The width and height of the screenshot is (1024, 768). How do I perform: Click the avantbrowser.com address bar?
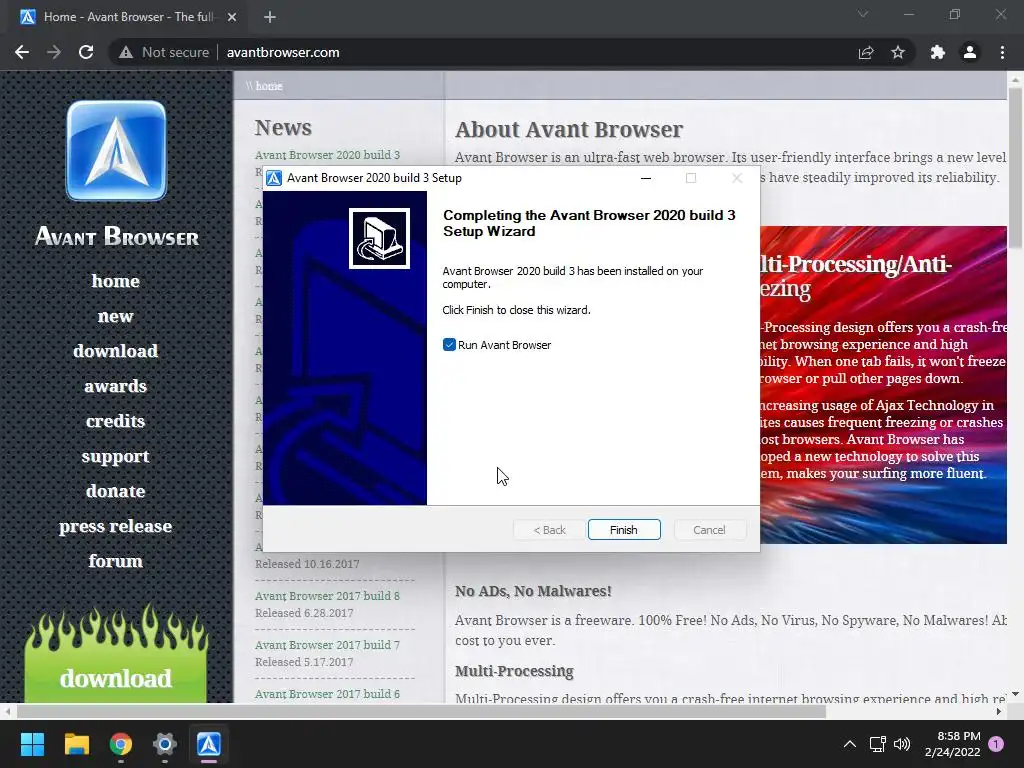pyautogui.click(x=283, y=52)
